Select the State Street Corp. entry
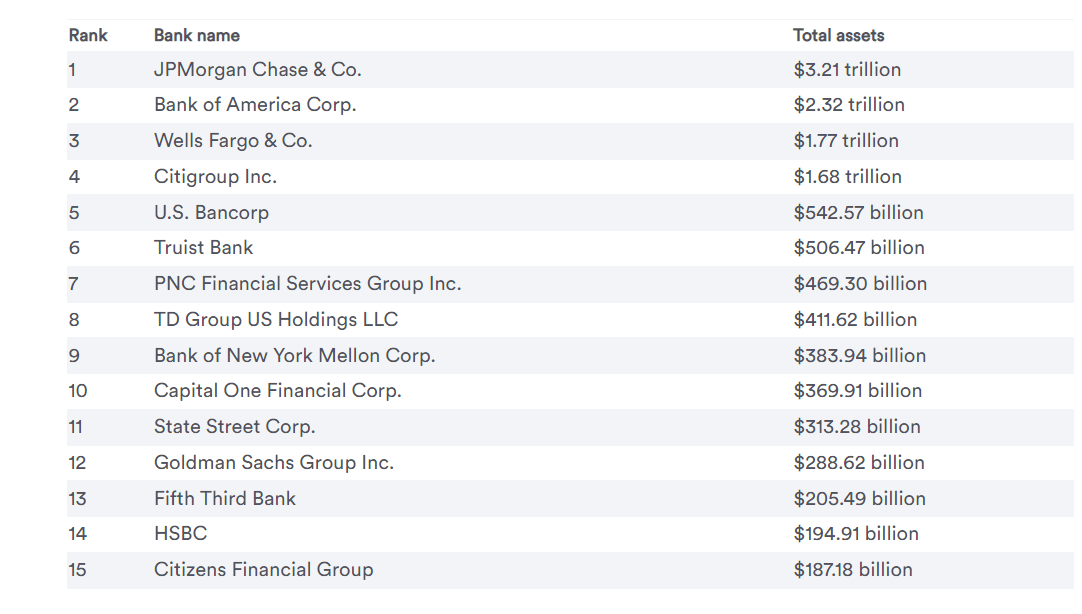1082x614 pixels. pos(234,427)
